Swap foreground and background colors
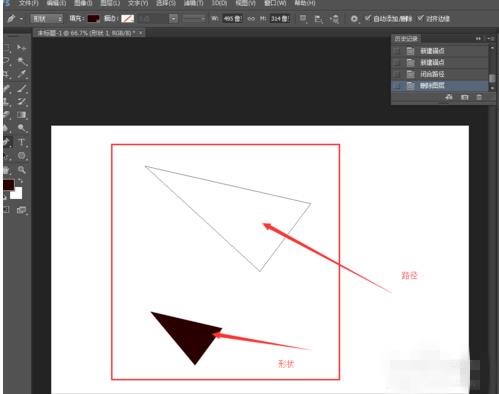This screenshot has height=394, width=499. (x=20, y=180)
